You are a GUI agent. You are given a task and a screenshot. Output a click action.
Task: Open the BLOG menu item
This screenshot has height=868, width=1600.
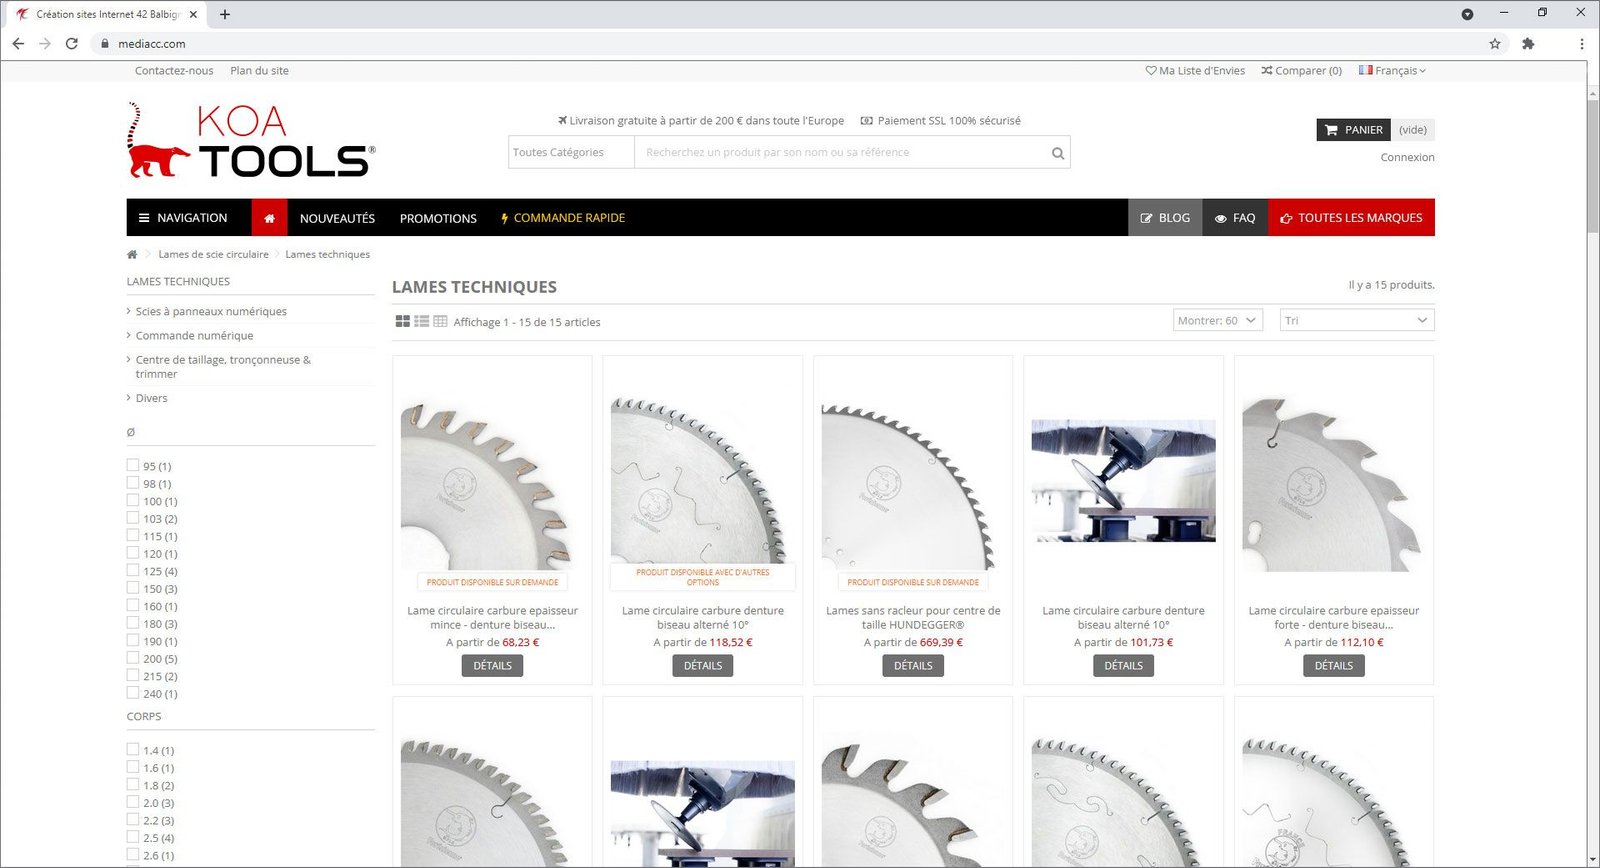click(1165, 218)
